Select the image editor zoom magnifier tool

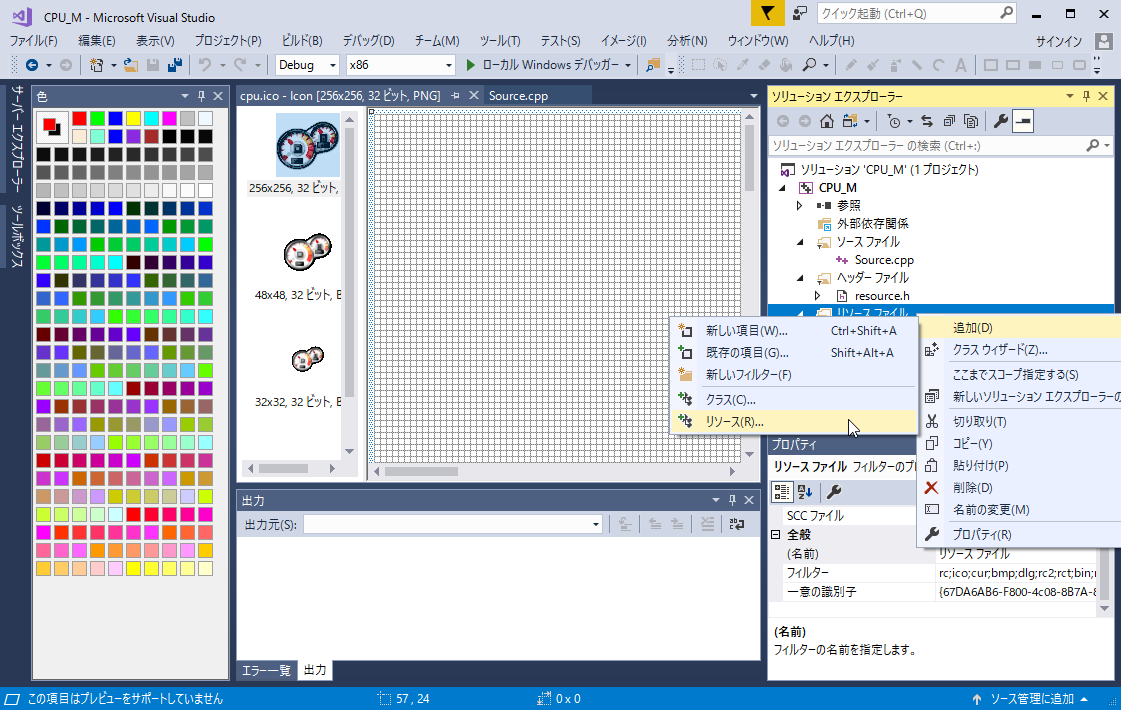coord(809,65)
